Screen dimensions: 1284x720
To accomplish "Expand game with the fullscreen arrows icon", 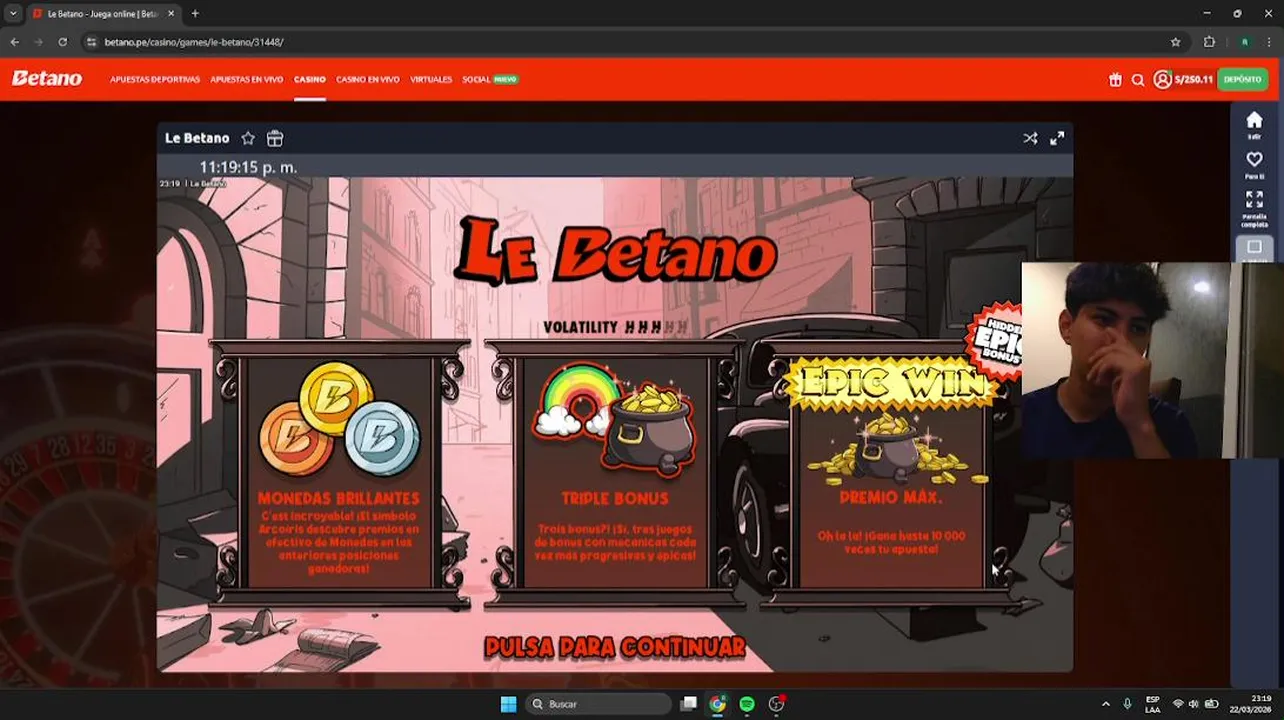I will pos(1057,139).
